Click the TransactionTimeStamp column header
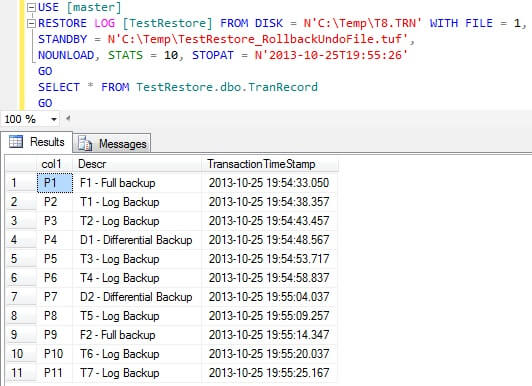The width and height of the screenshot is (532, 386). tap(270, 164)
